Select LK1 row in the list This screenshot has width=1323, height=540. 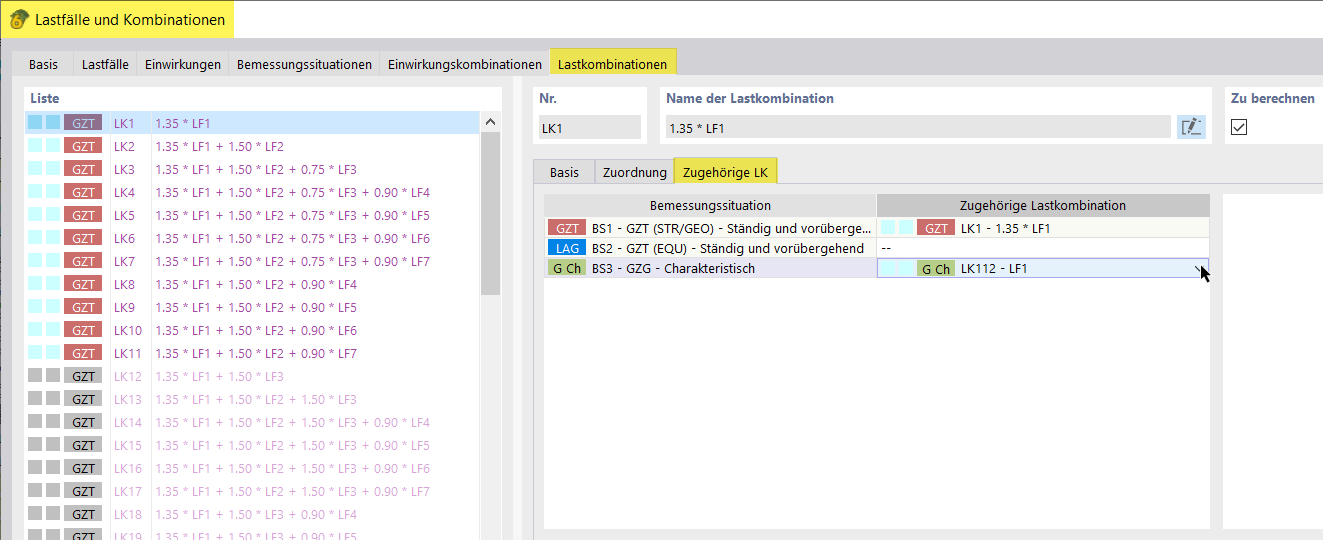coord(252,123)
